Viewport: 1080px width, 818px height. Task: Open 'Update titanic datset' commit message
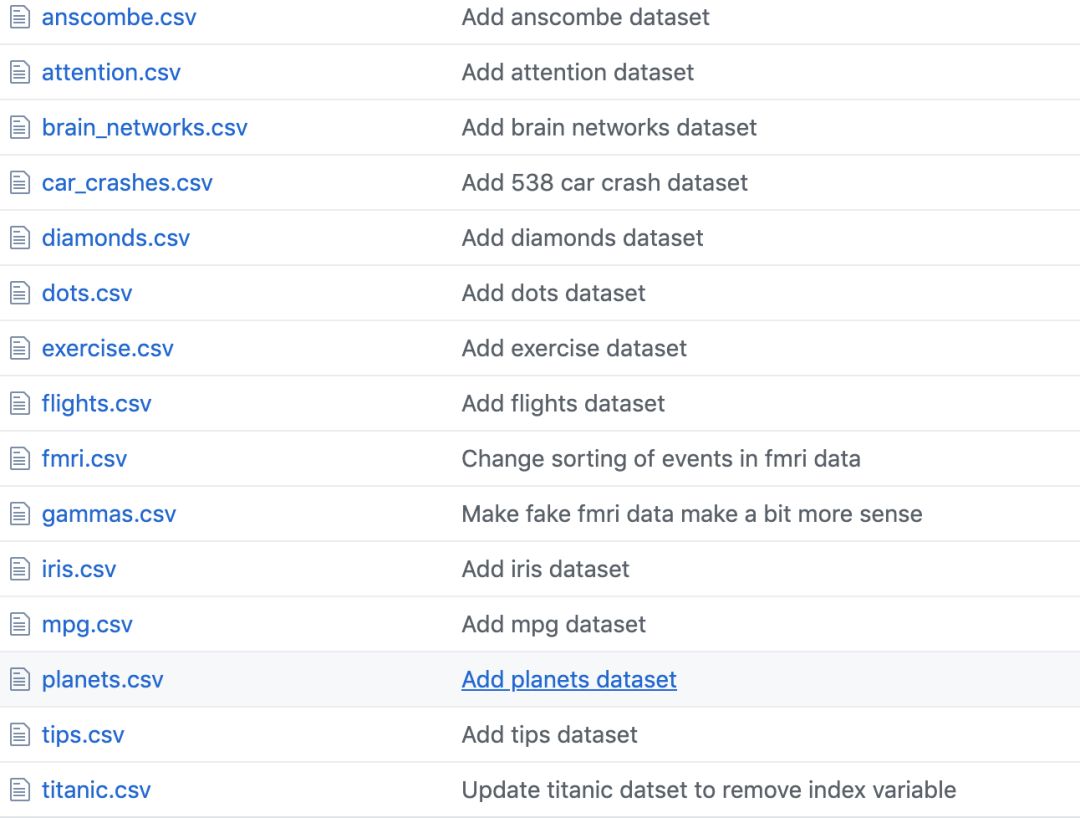coord(709,790)
